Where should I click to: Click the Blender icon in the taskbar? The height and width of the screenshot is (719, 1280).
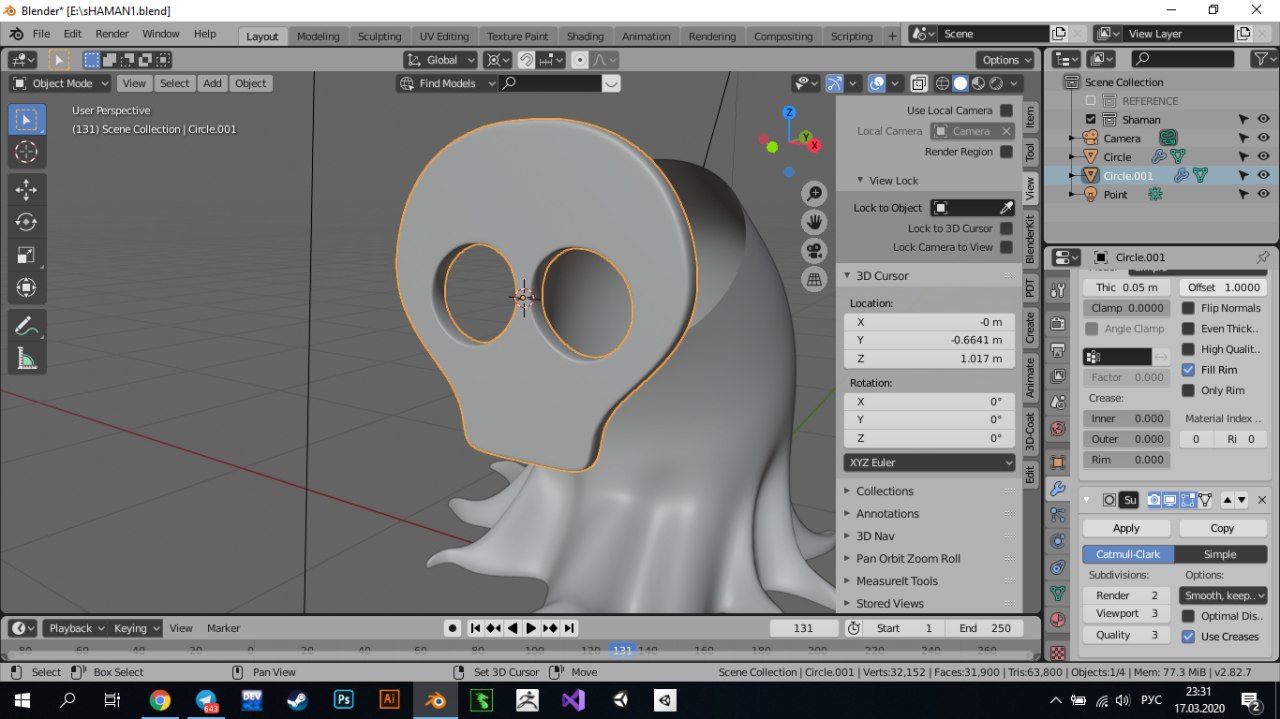435,700
